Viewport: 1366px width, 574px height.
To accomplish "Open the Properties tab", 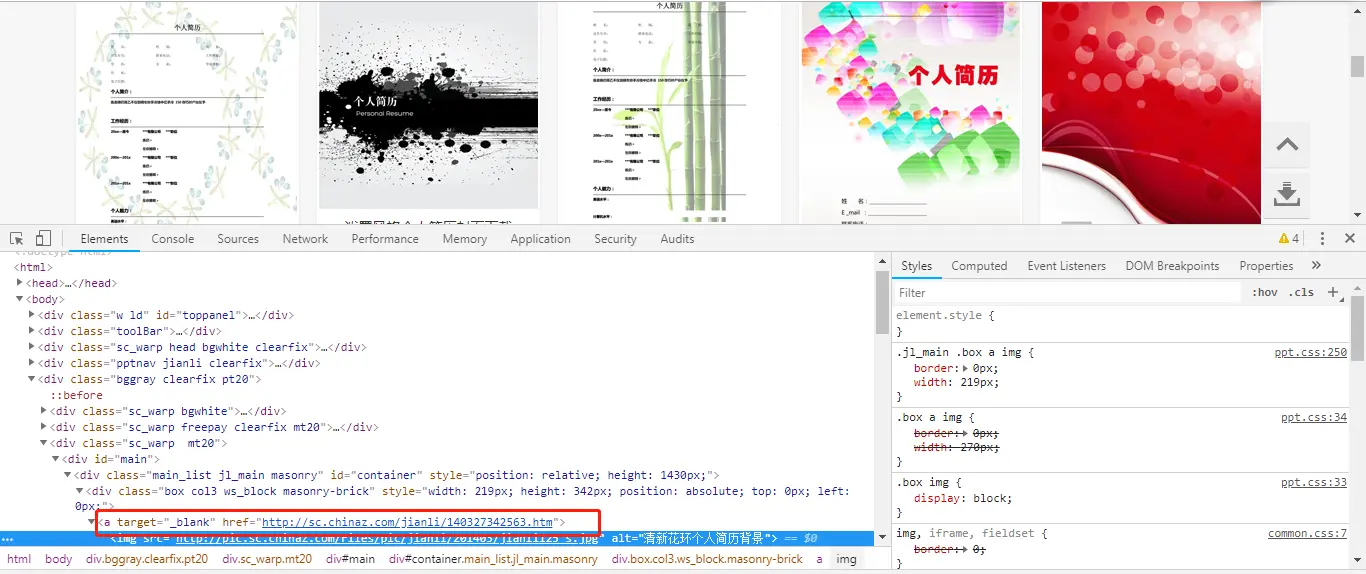I will 1266,266.
